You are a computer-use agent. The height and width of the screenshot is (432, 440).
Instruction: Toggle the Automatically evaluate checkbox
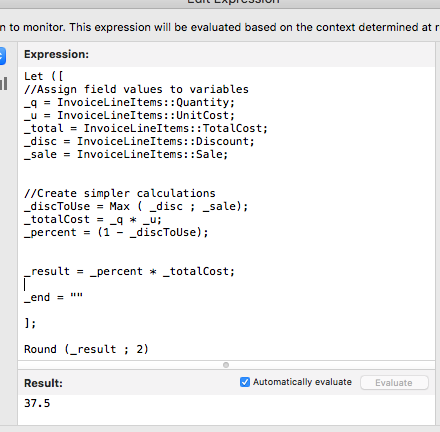coord(245,382)
